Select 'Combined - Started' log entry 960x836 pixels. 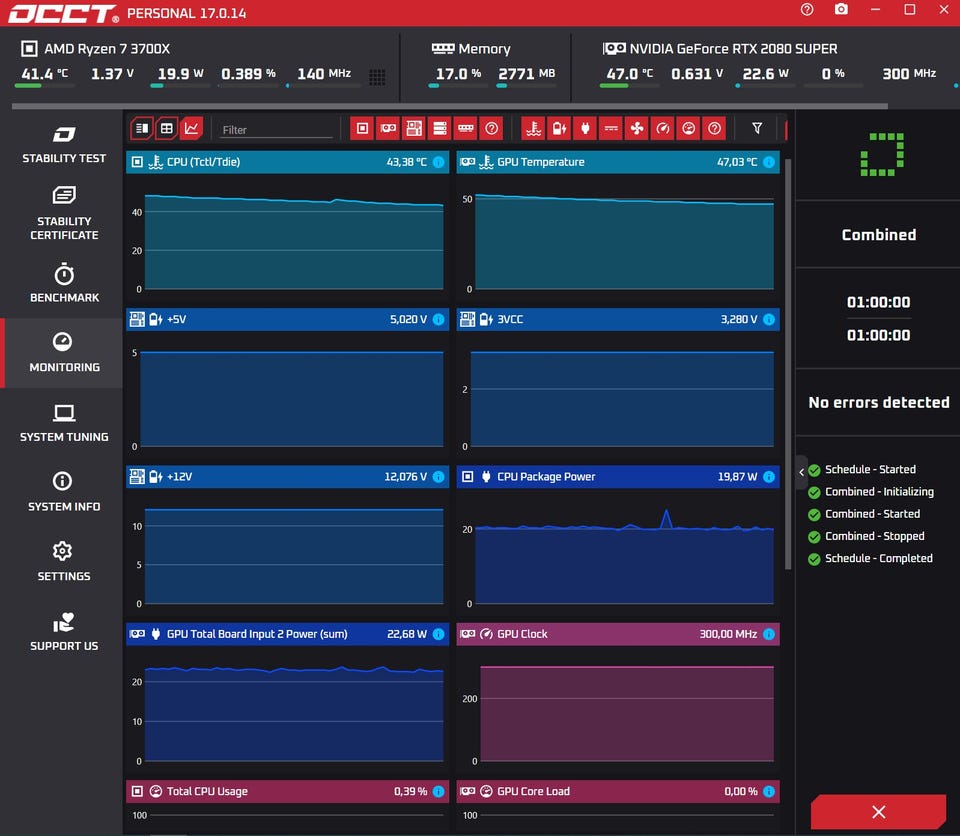[864, 514]
